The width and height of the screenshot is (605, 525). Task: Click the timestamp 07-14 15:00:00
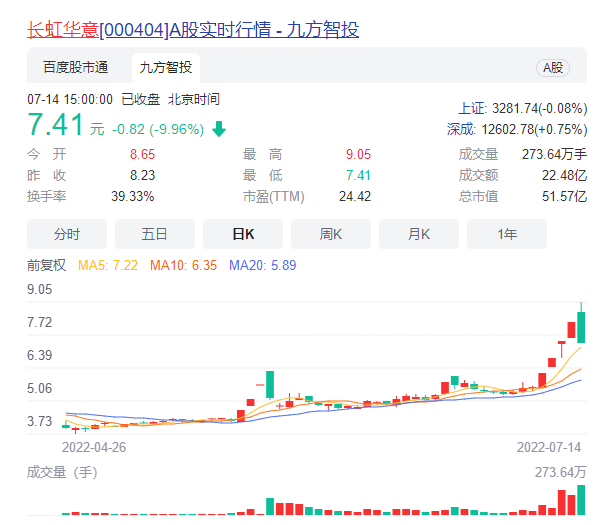point(70,100)
